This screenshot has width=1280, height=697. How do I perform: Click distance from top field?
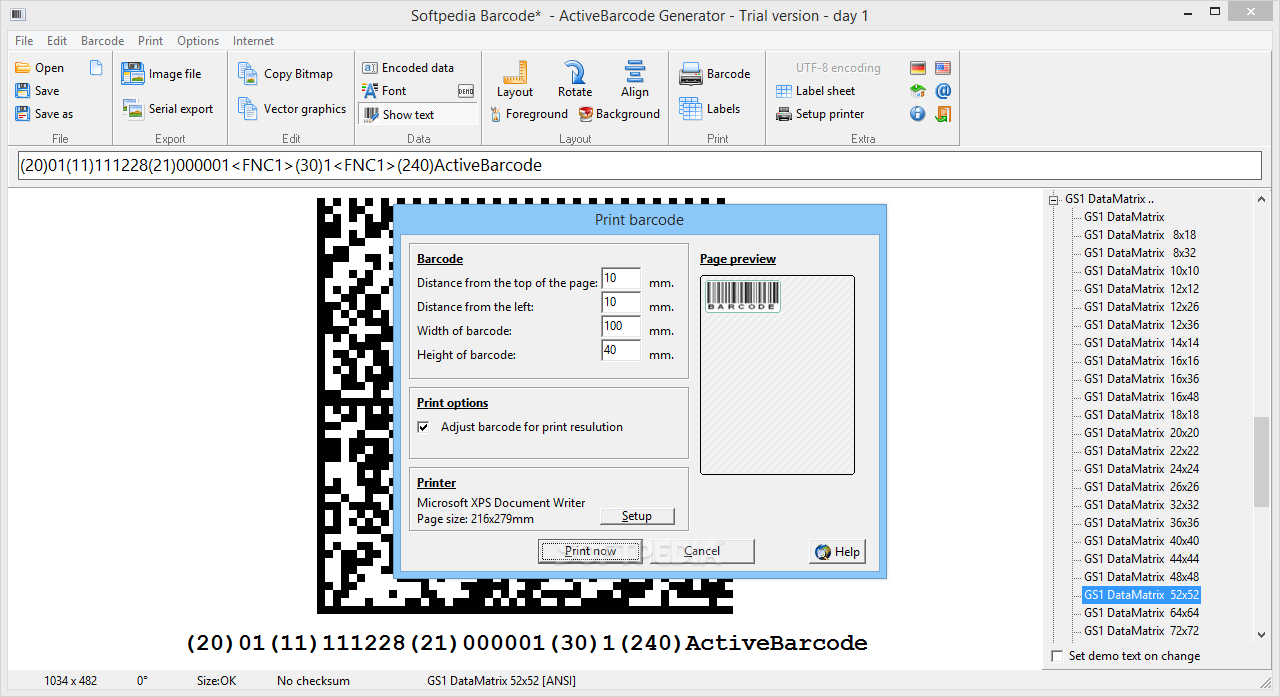(x=621, y=279)
